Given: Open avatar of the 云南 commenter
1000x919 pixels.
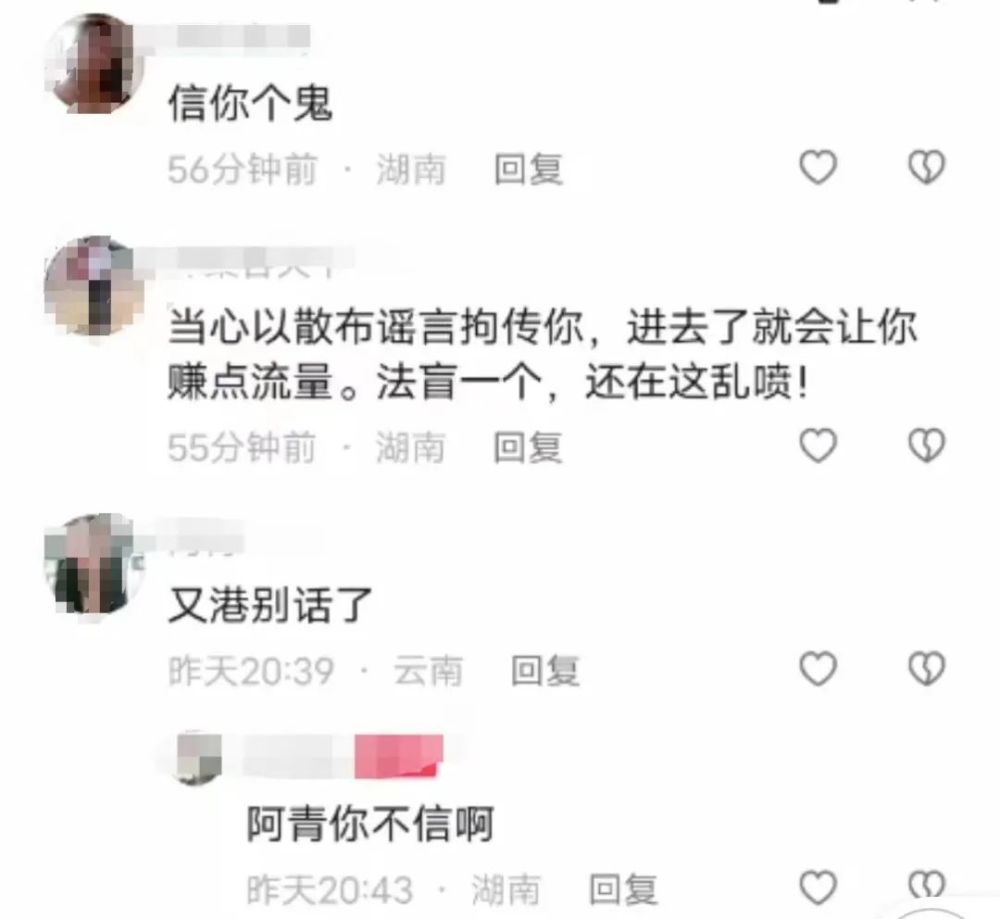Looking at the screenshot, I should click(94, 564).
